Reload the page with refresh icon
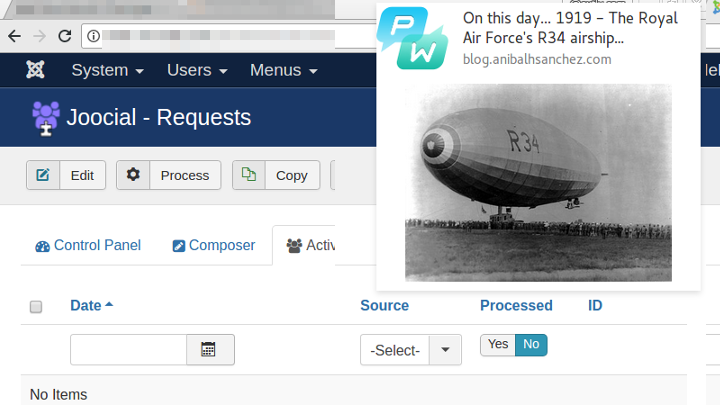 (65, 36)
